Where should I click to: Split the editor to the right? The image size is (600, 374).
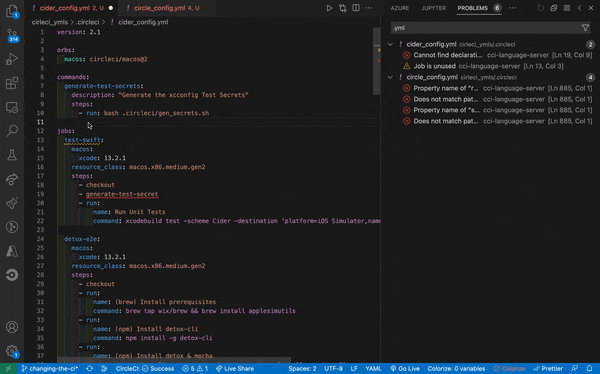click(x=356, y=8)
